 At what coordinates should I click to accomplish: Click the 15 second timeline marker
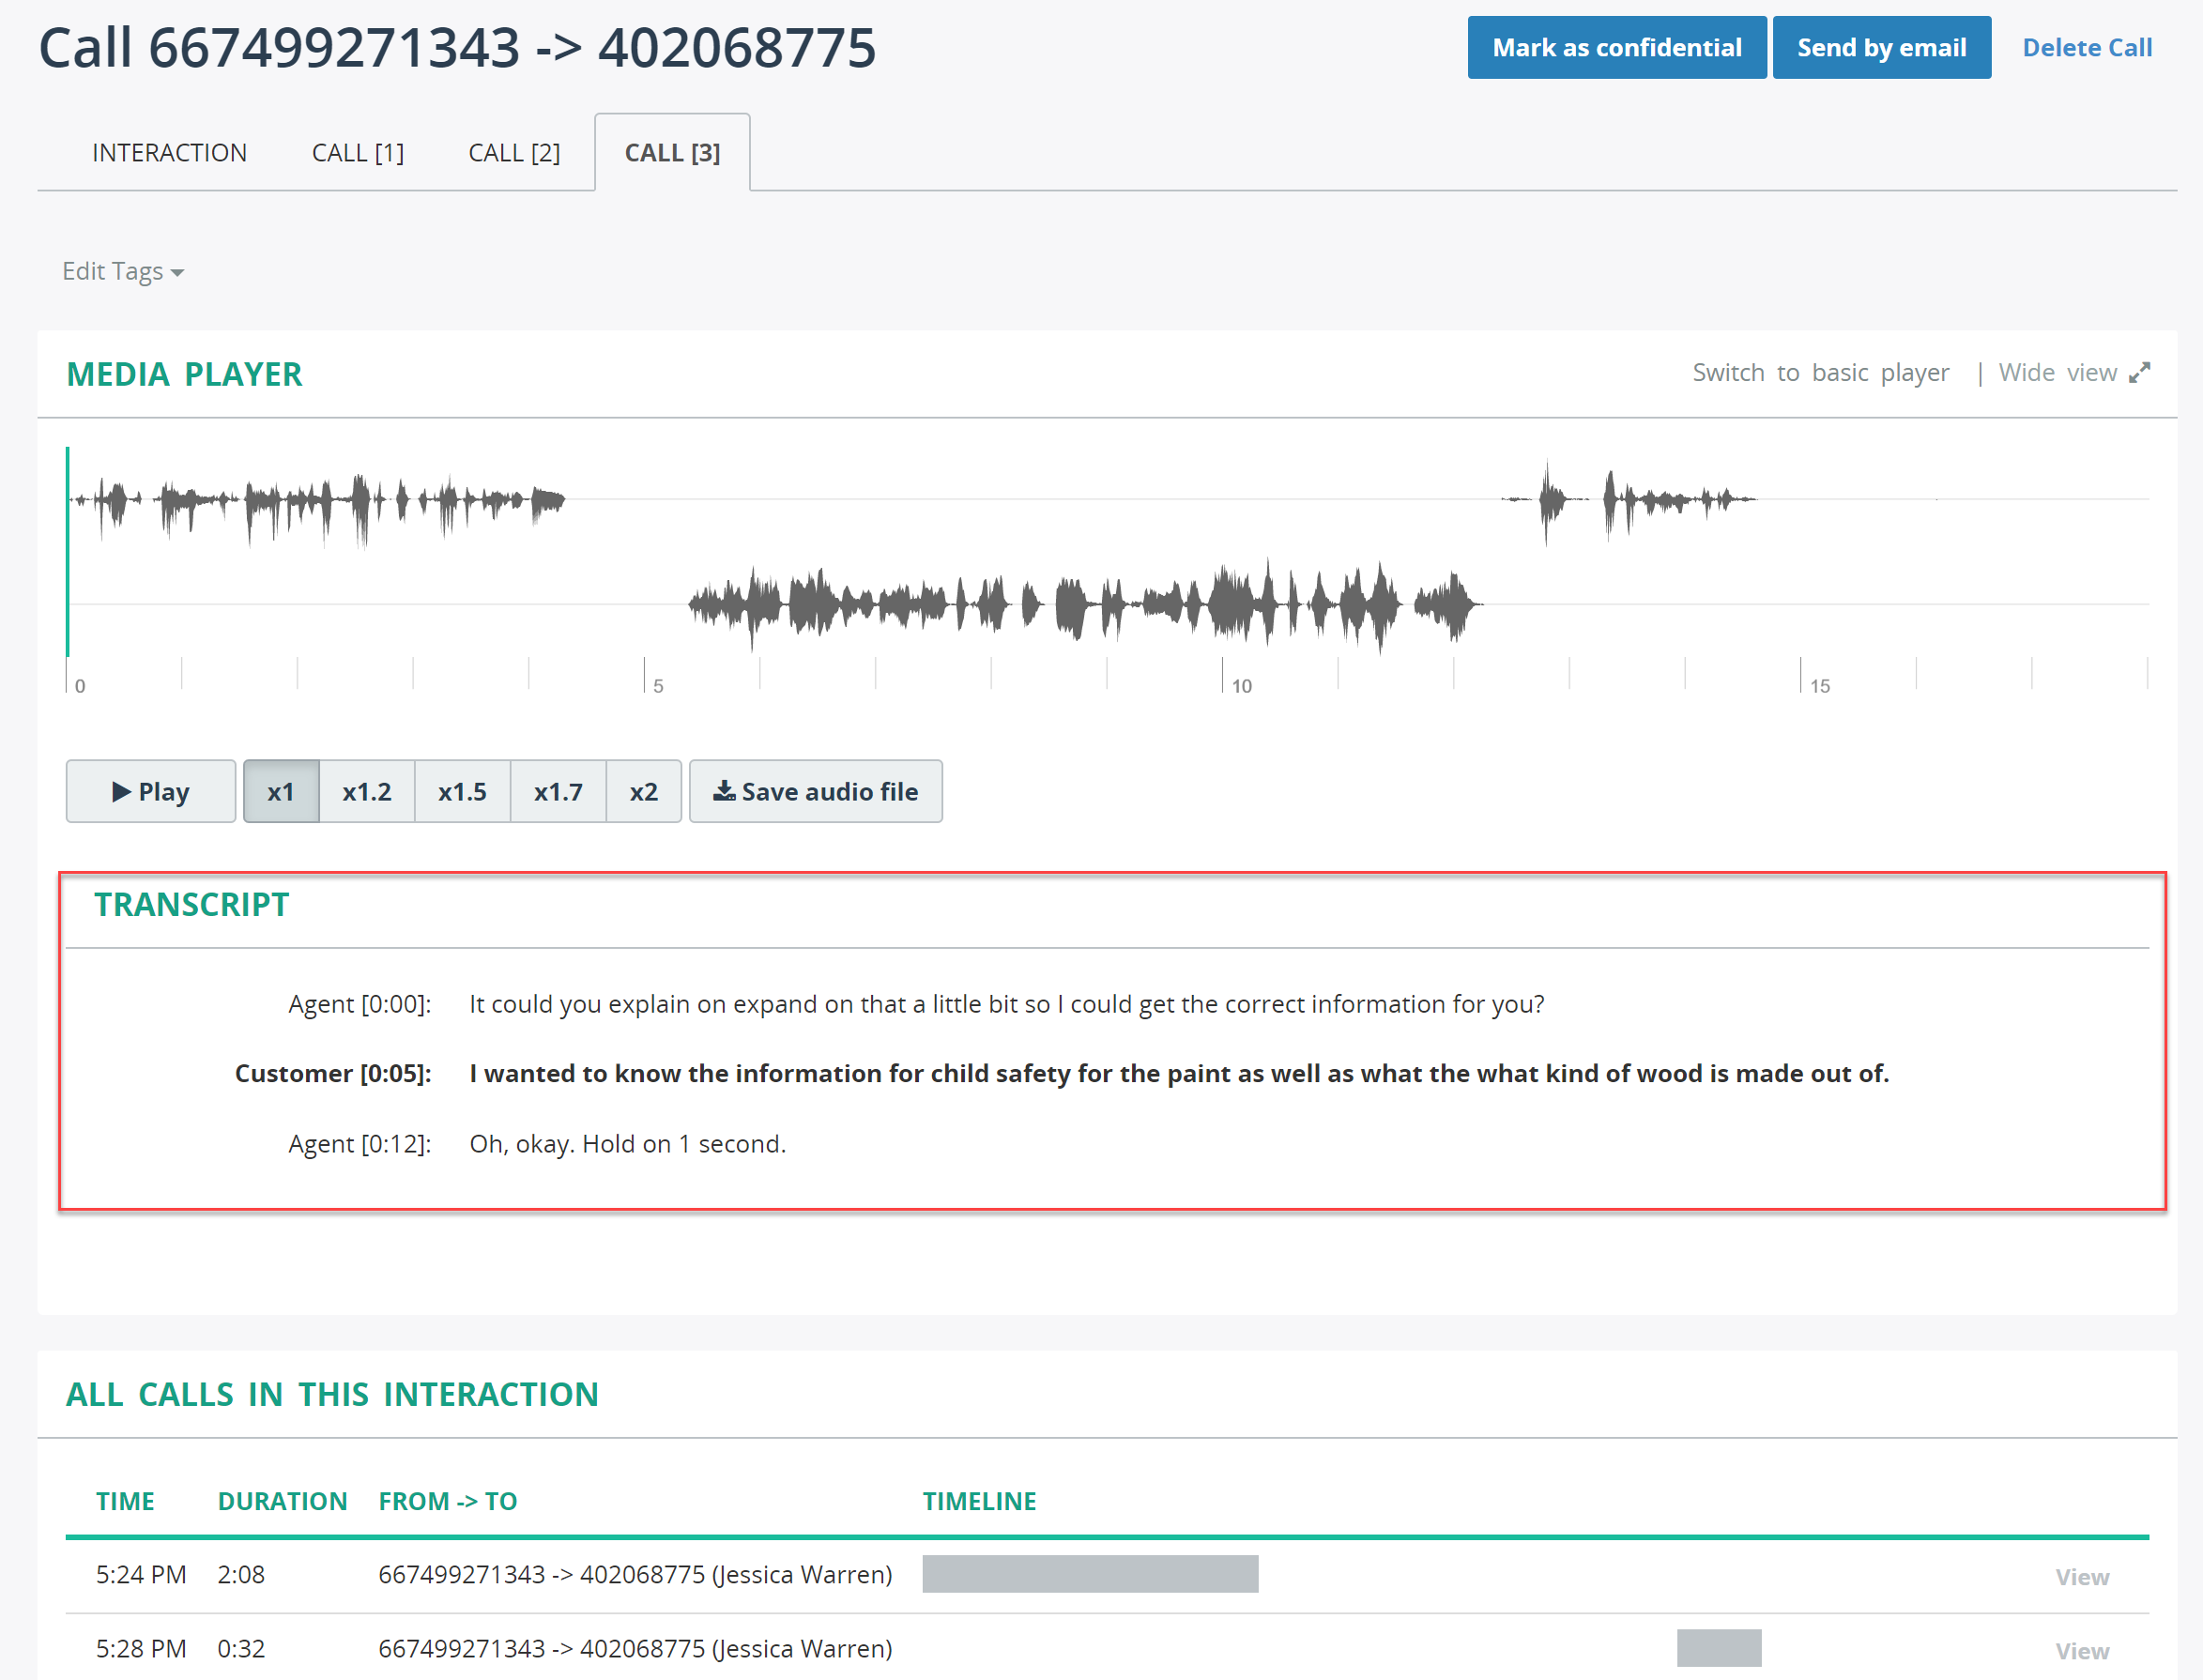[1819, 685]
